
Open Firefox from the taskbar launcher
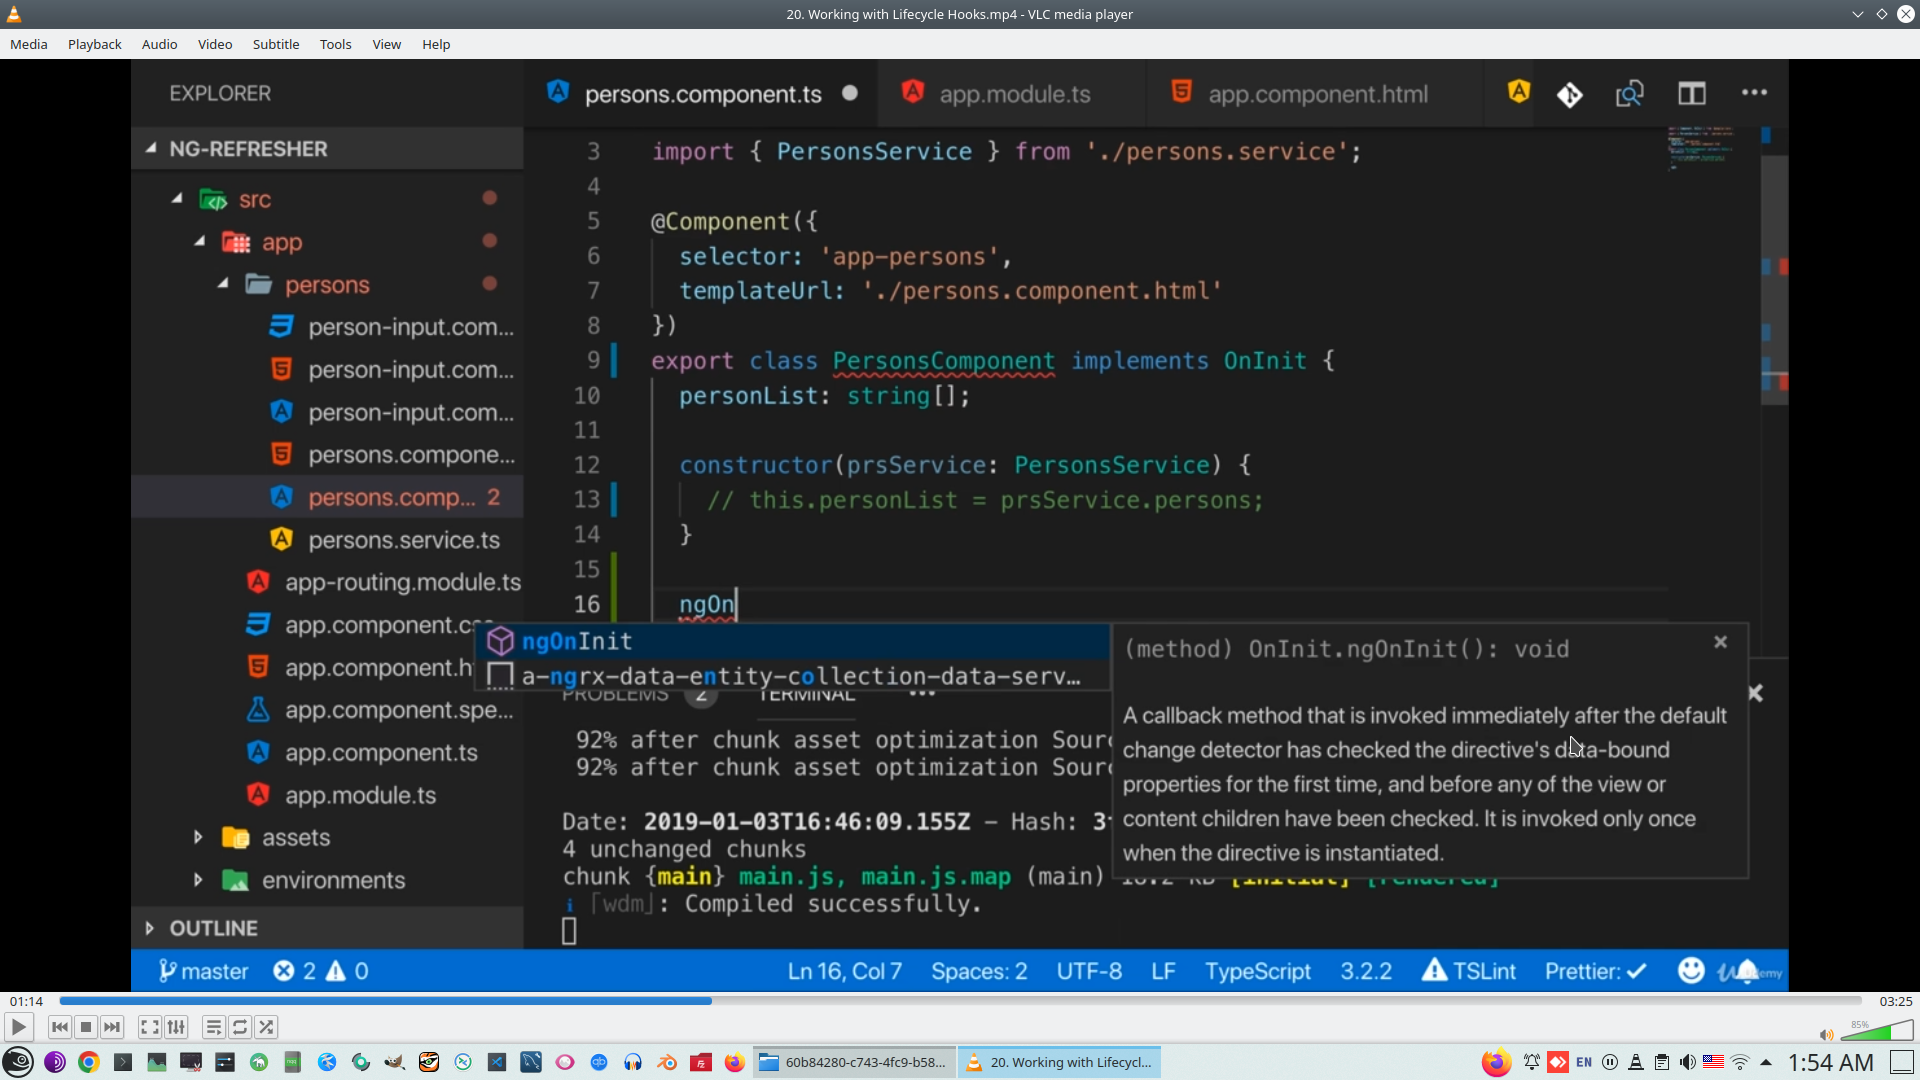click(x=734, y=1062)
